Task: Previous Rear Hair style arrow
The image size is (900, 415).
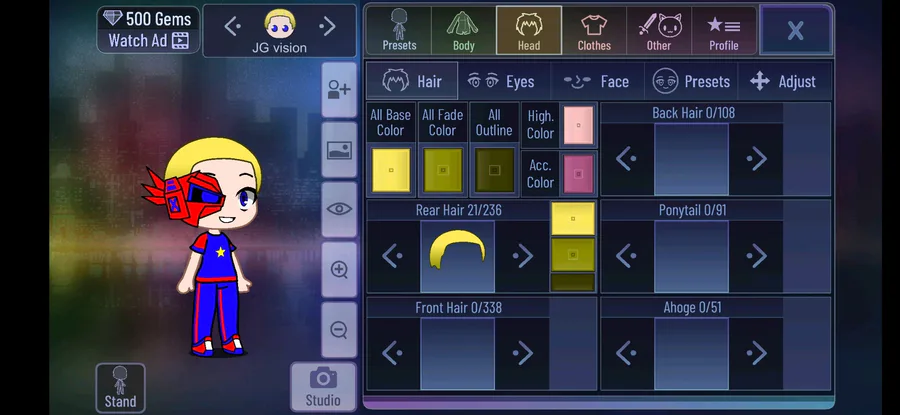Action: (393, 256)
